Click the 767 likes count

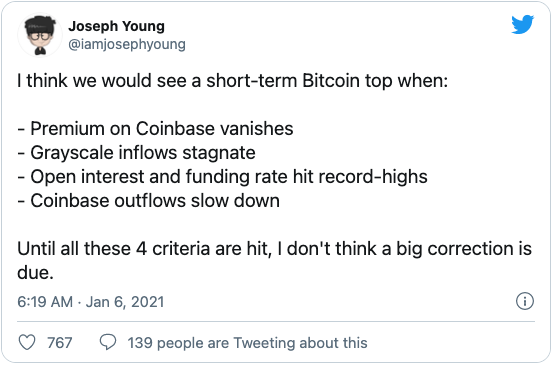click(x=60, y=343)
